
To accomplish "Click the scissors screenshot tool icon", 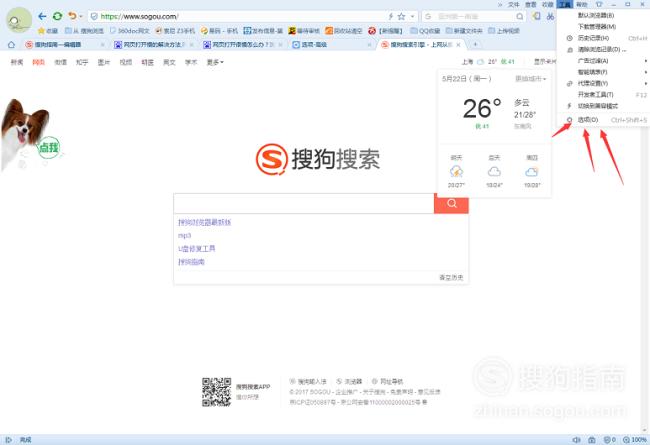I will pos(550,16).
